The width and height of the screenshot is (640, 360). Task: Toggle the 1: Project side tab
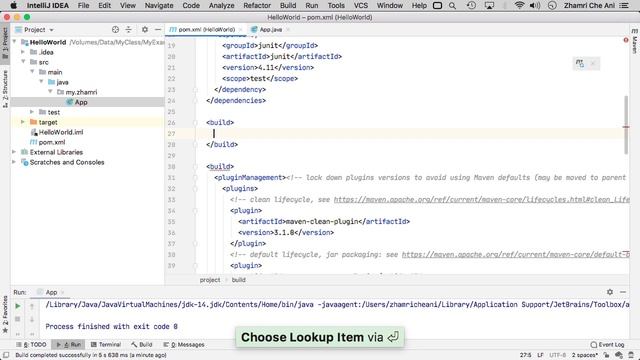click(5, 43)
